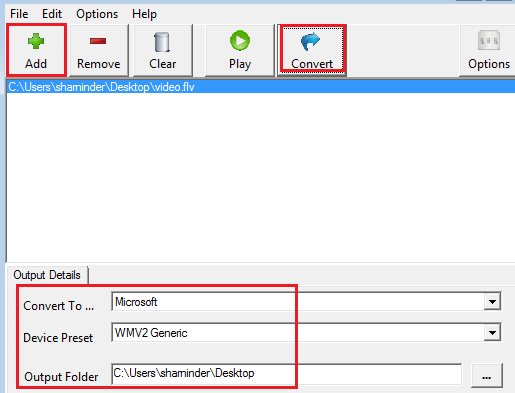This screenshot has width=515, height=393.
Task: Open the Edit menu
Action: (x=52, y=14)
